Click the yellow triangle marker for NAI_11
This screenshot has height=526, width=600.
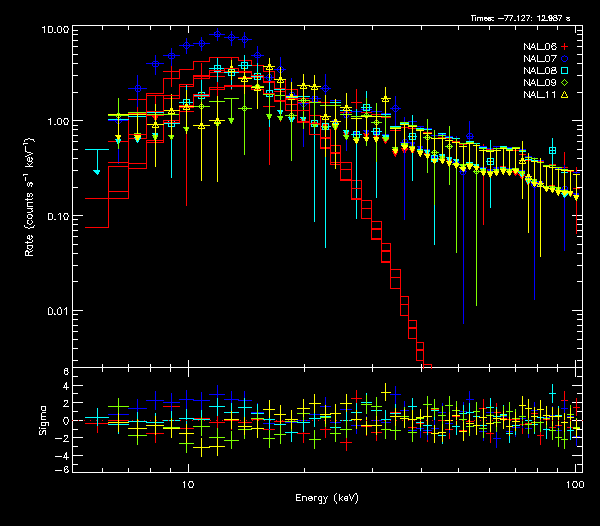tap(564, 95)
